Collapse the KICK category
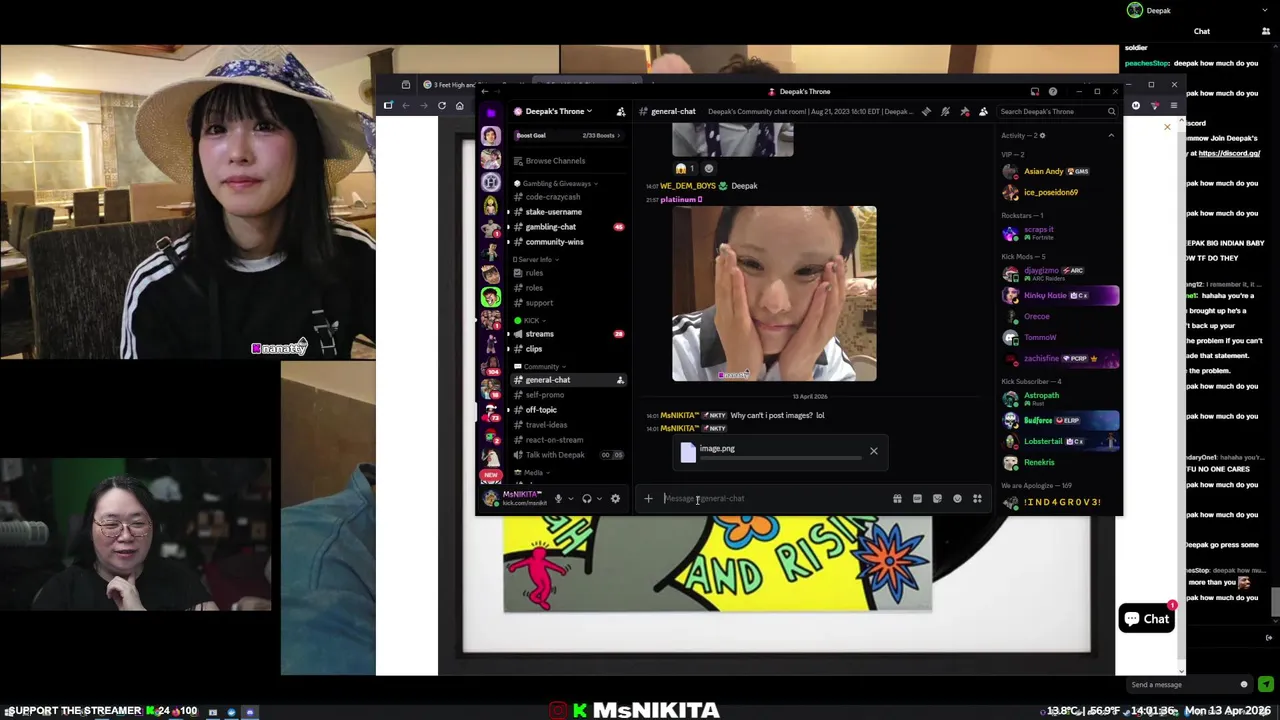This screenshot has height=720, width=1280. tap(531, 320)
